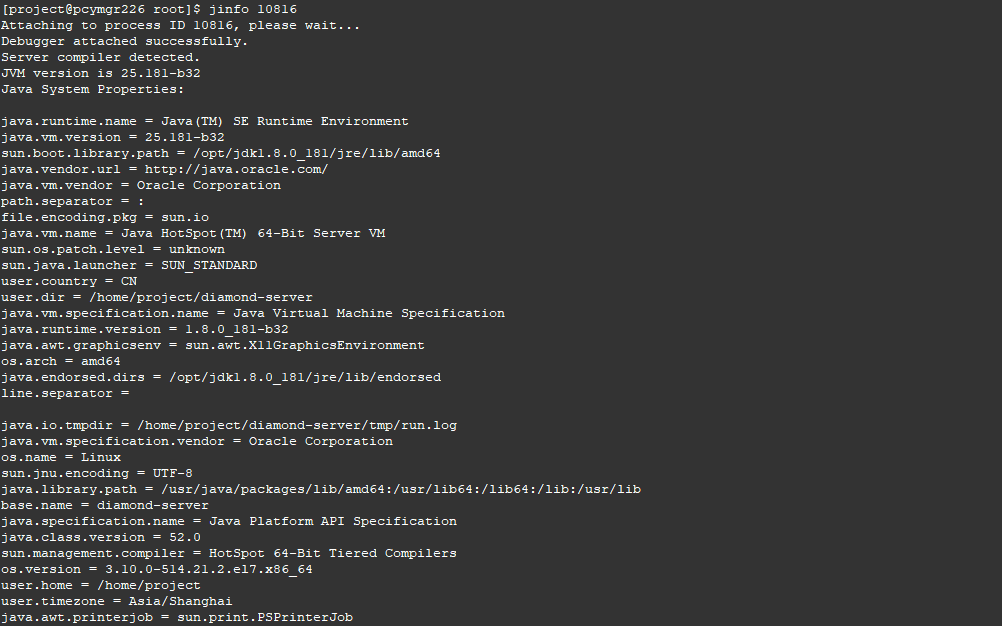This screenshot has height=626, width=1002.
Task: Click the sun.java.launcher SUN_STANDARD line
Action: (x=129, y=265)
